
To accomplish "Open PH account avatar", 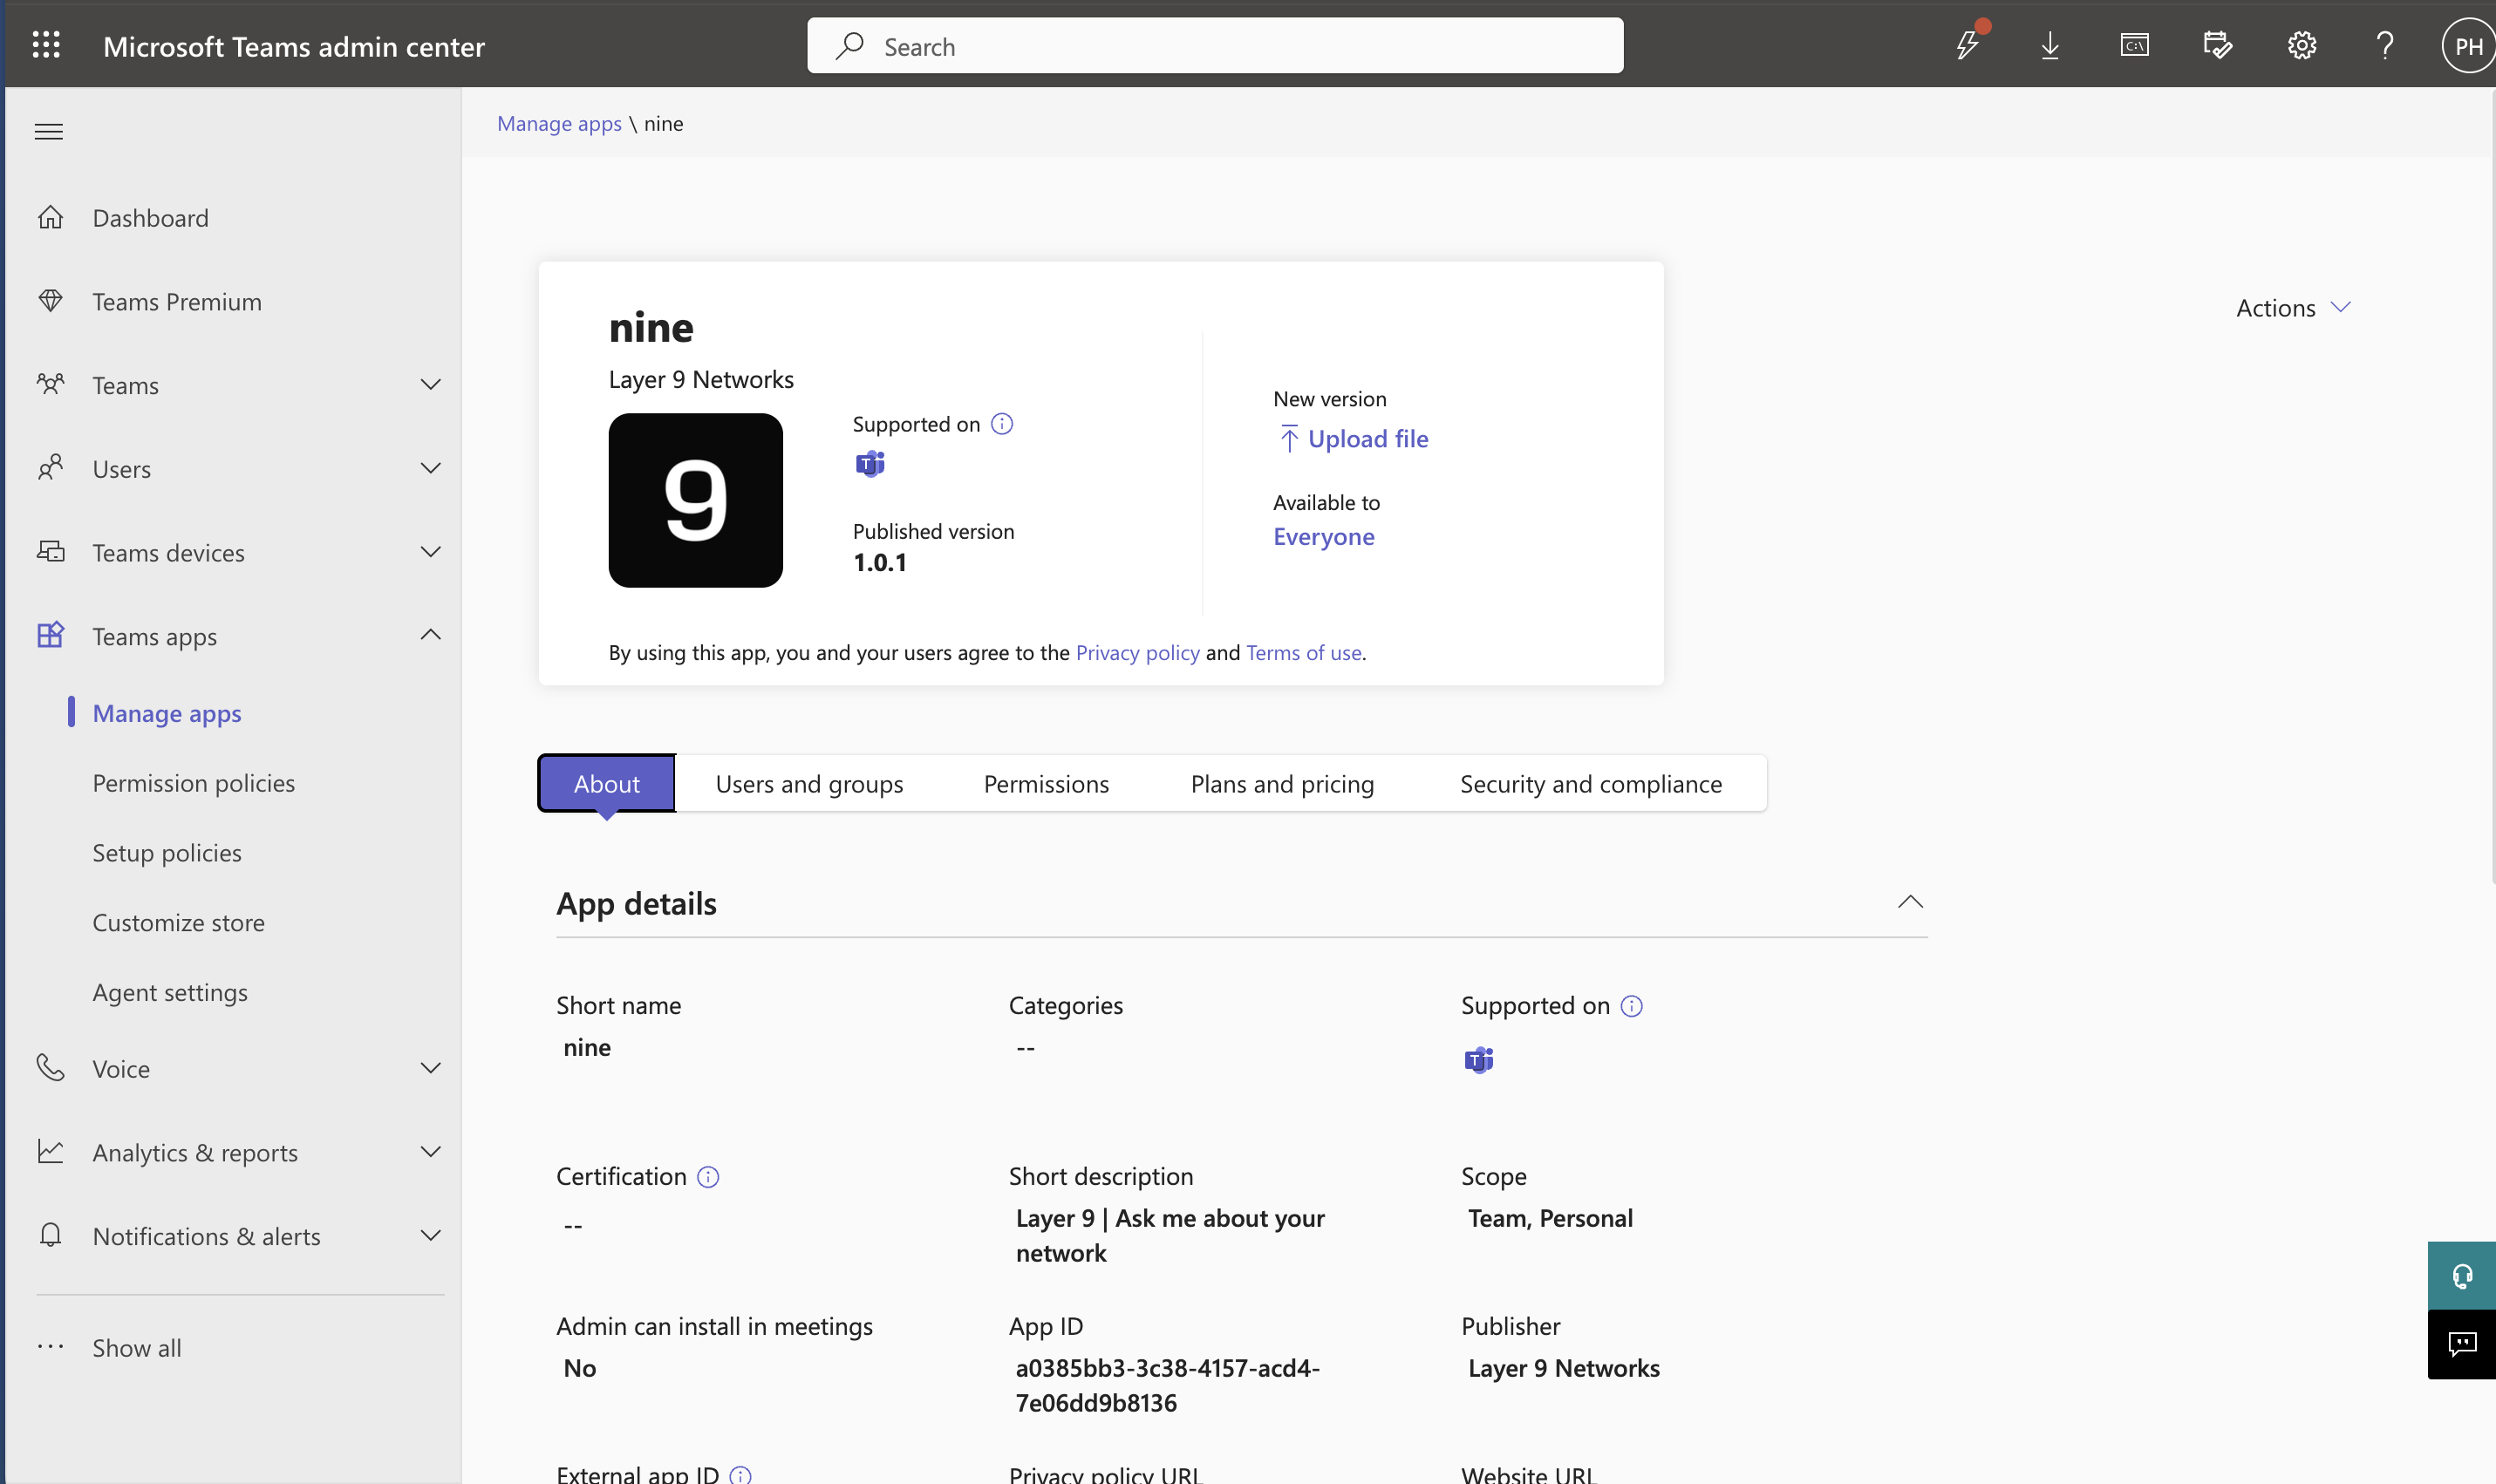I will coord(2468,46).
